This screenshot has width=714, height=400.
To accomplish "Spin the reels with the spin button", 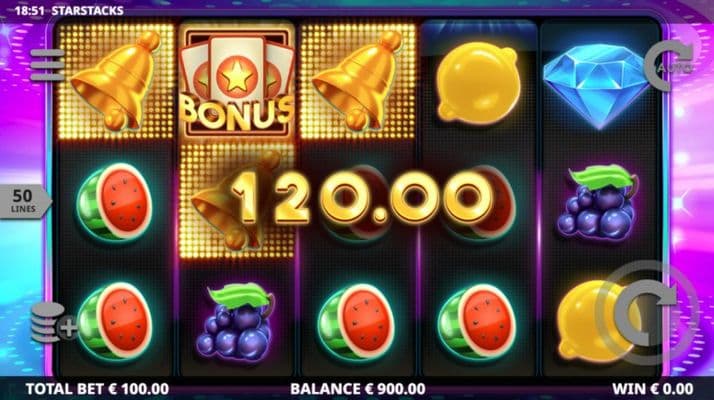I will pyautogui.click(x=645, y=313).
